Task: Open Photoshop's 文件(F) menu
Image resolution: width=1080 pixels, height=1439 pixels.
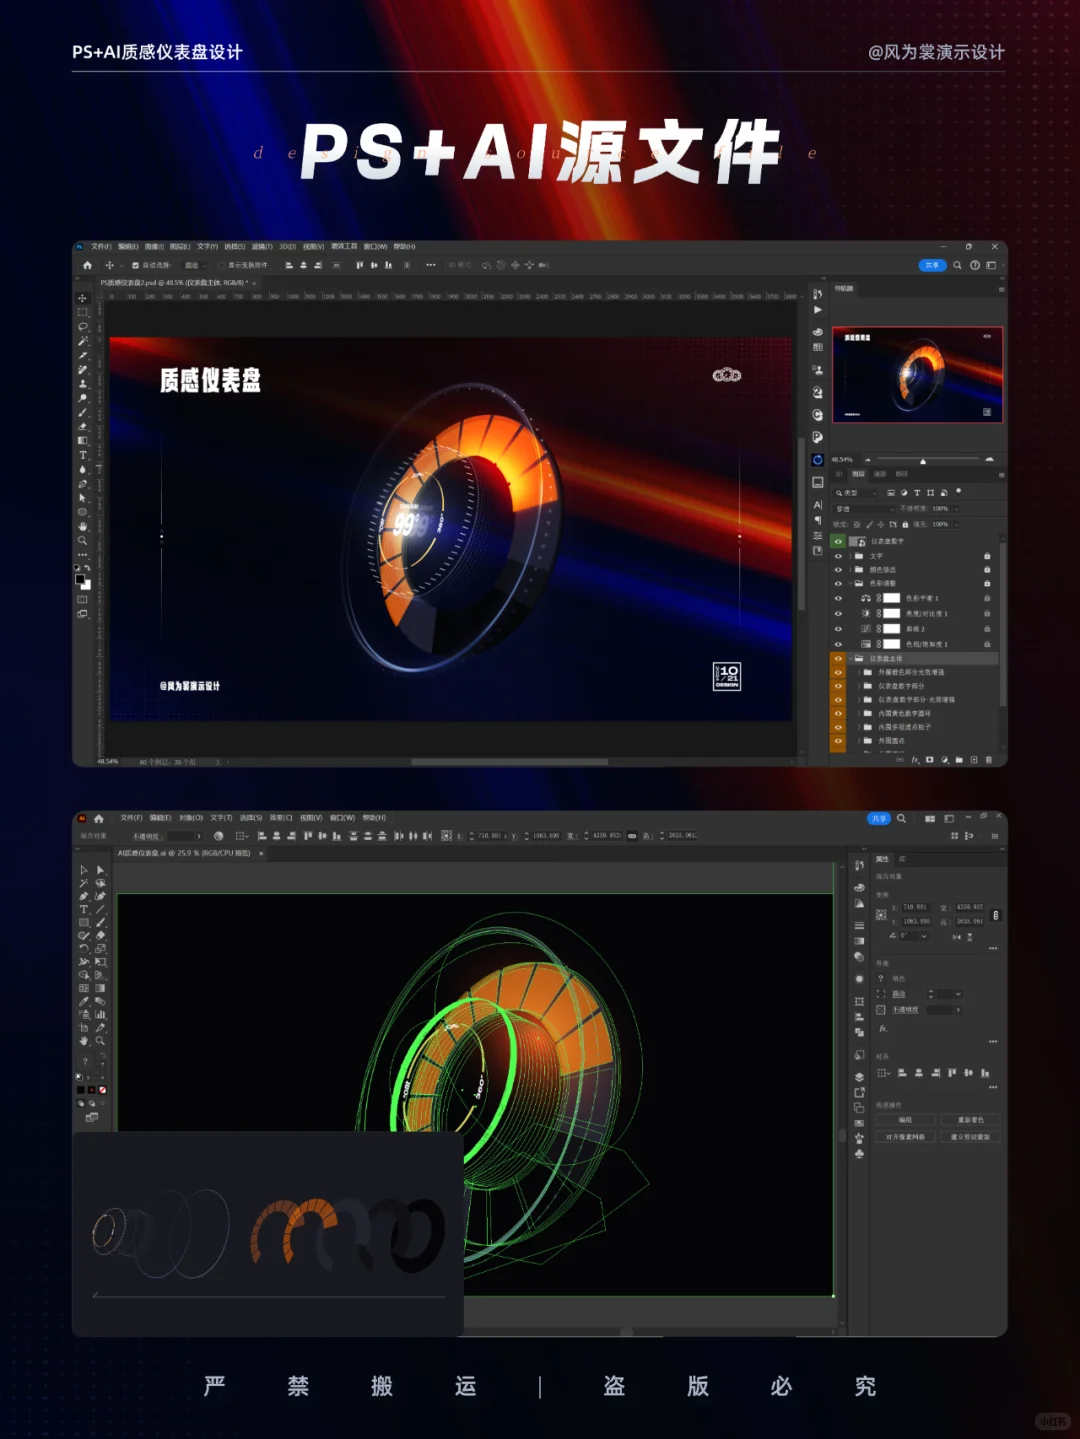Action: click(101, 247)
